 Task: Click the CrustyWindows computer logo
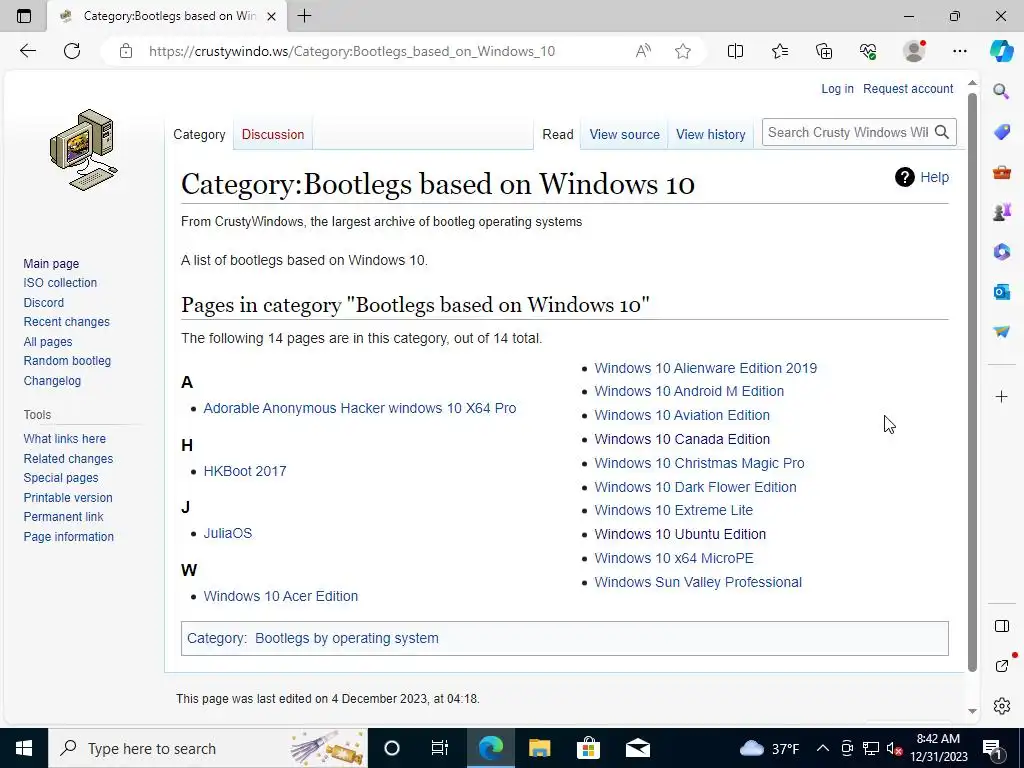84,150
